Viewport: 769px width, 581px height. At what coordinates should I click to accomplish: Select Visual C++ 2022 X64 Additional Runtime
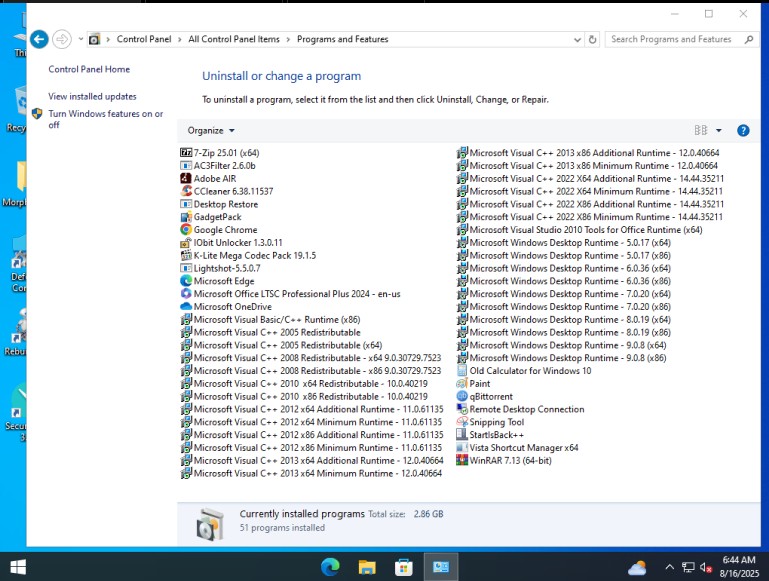590,178
